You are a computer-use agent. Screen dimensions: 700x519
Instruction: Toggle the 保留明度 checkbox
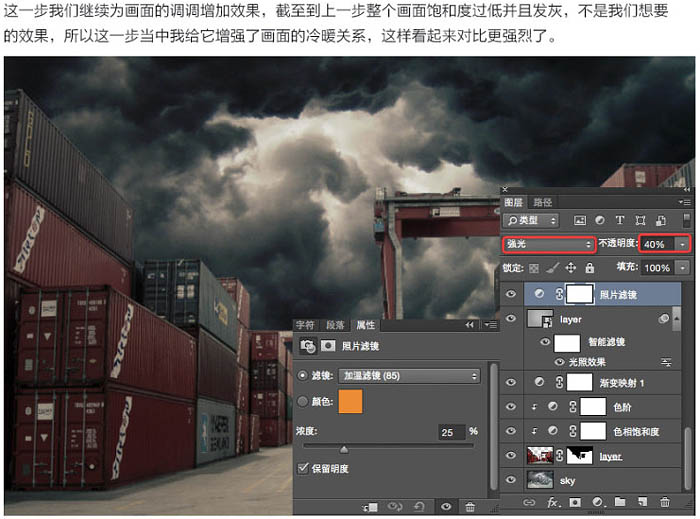[304, 468]
